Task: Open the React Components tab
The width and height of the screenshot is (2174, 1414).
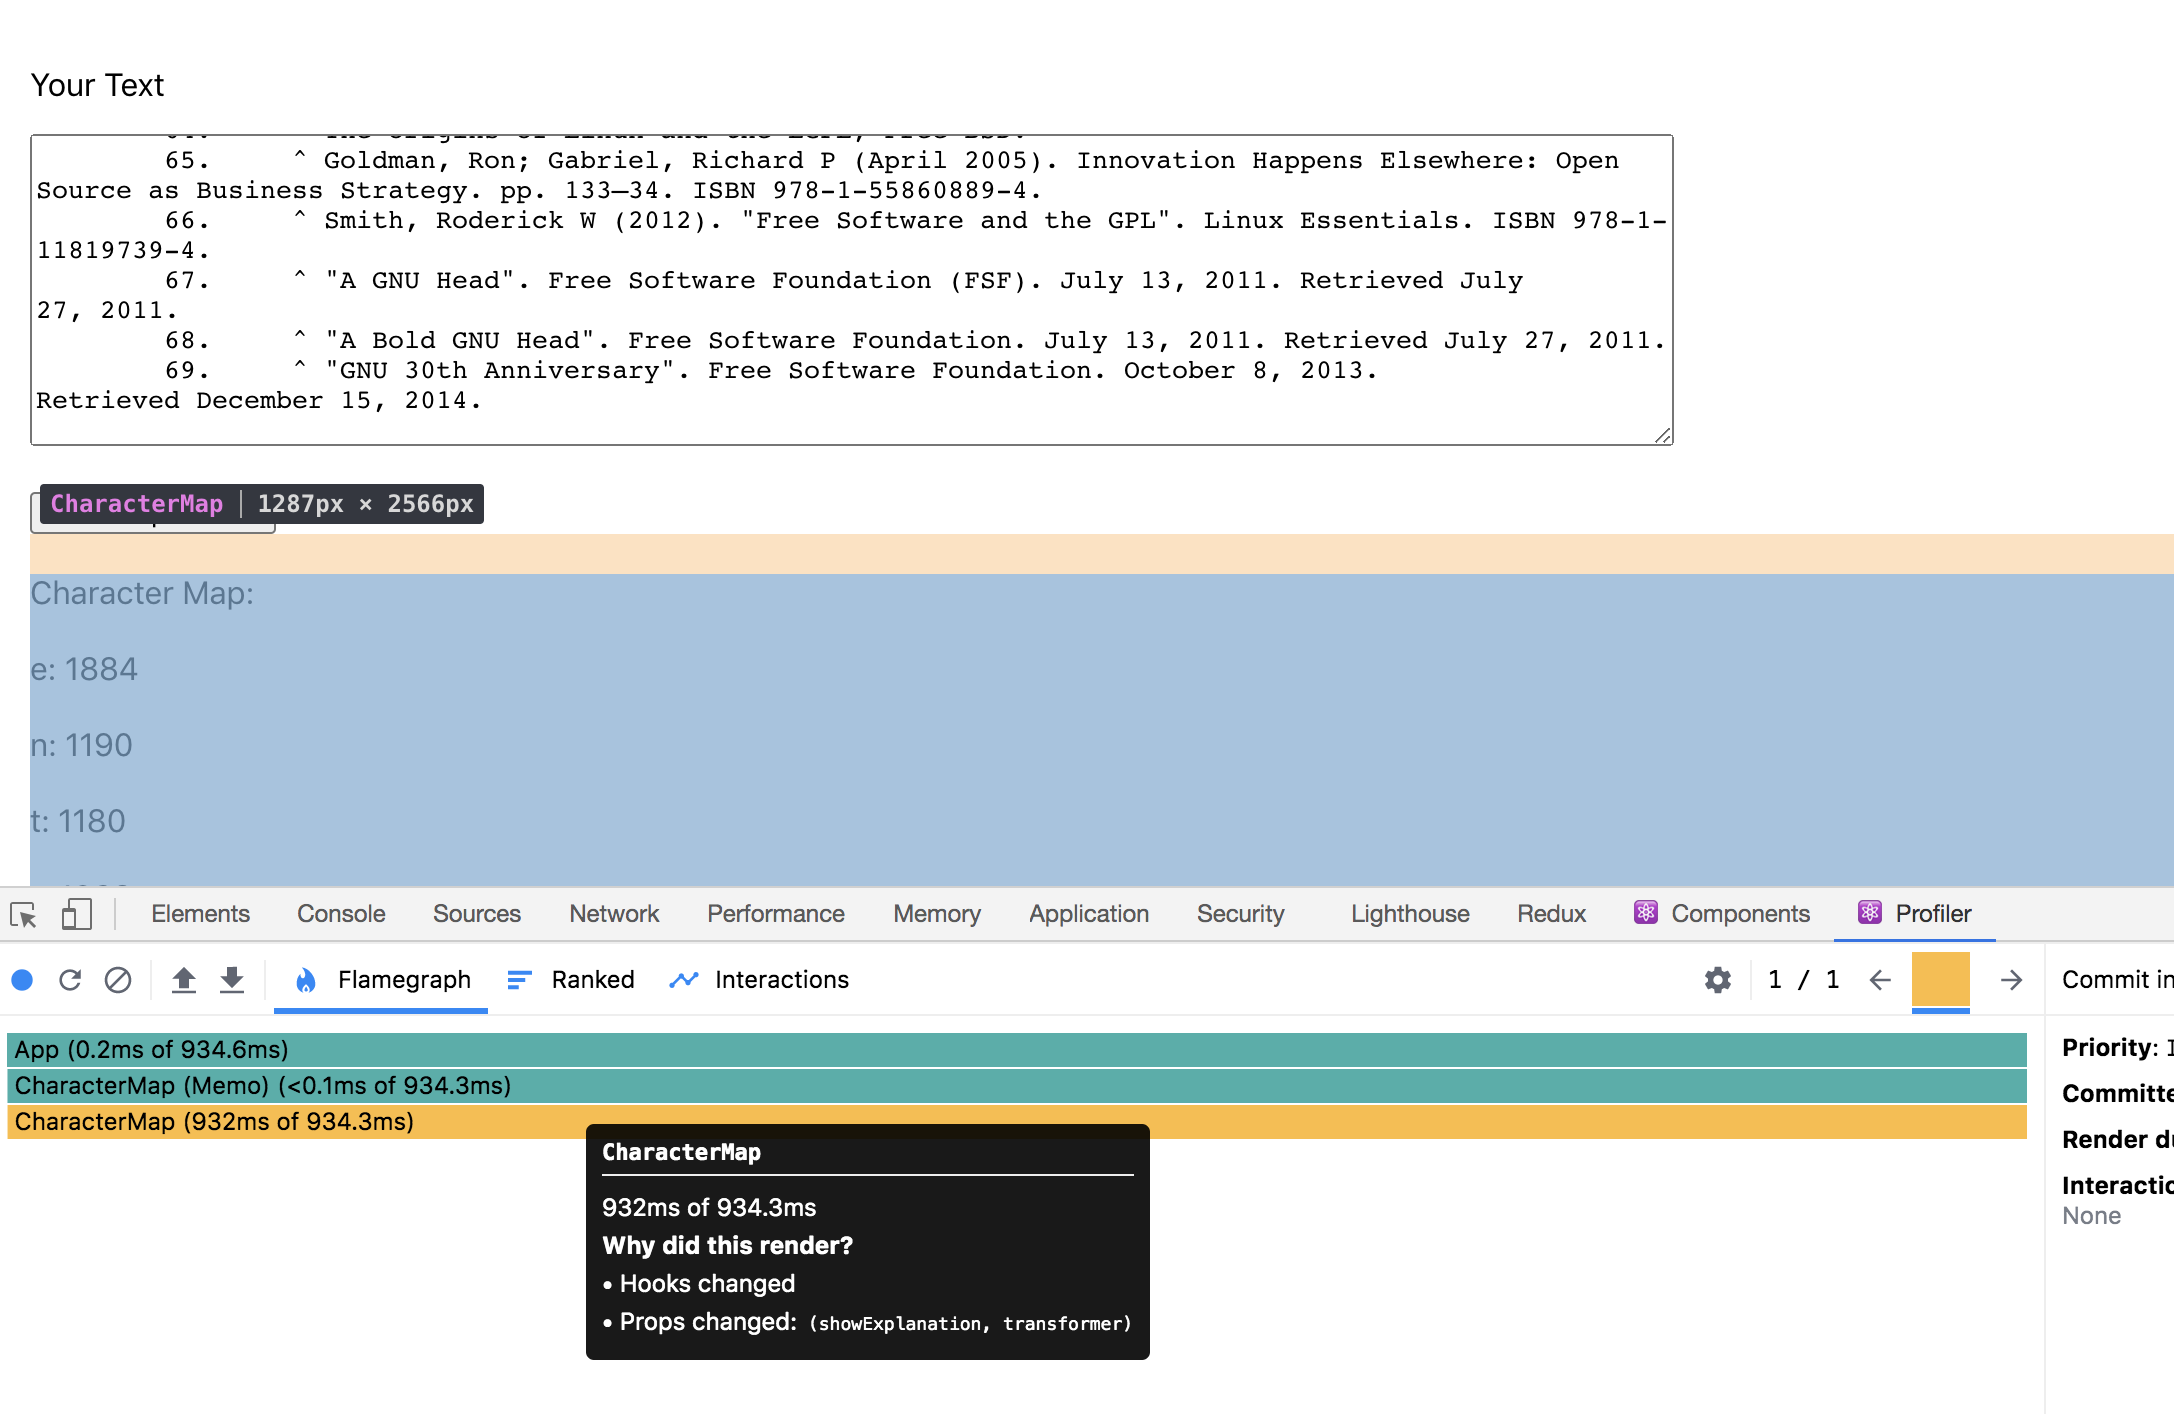Action: pyautogui.click(x=1722, y=914)
